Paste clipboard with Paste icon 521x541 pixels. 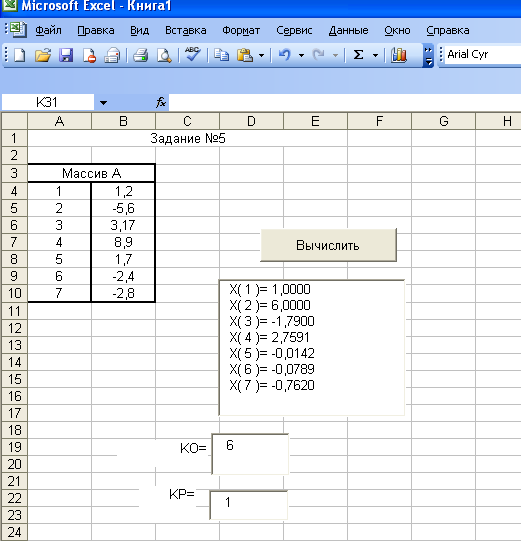245,55
